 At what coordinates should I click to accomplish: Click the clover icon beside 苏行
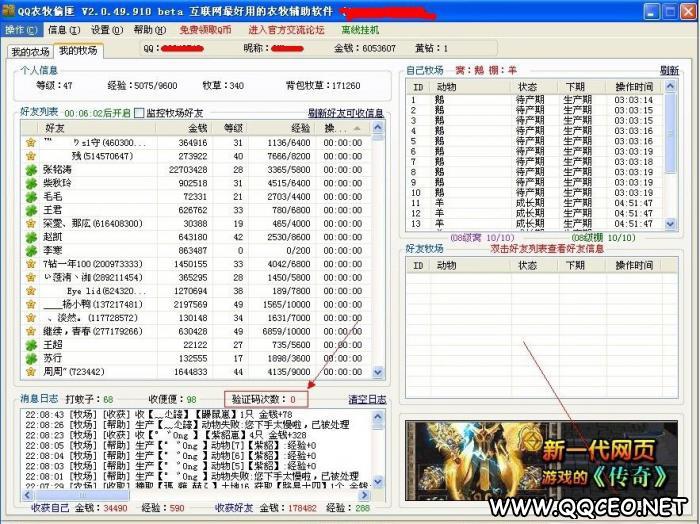tap(31, 358)
